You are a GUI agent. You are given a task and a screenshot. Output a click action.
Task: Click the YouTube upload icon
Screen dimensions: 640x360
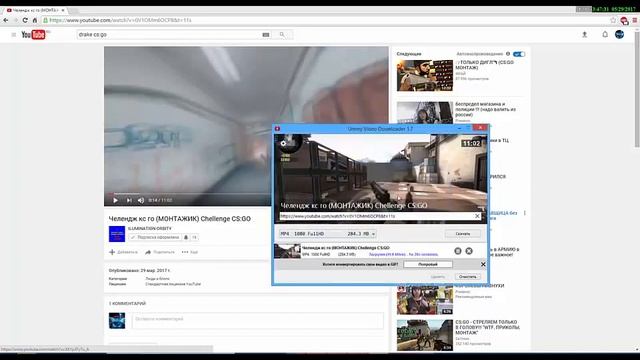click(x=584, y=35)
